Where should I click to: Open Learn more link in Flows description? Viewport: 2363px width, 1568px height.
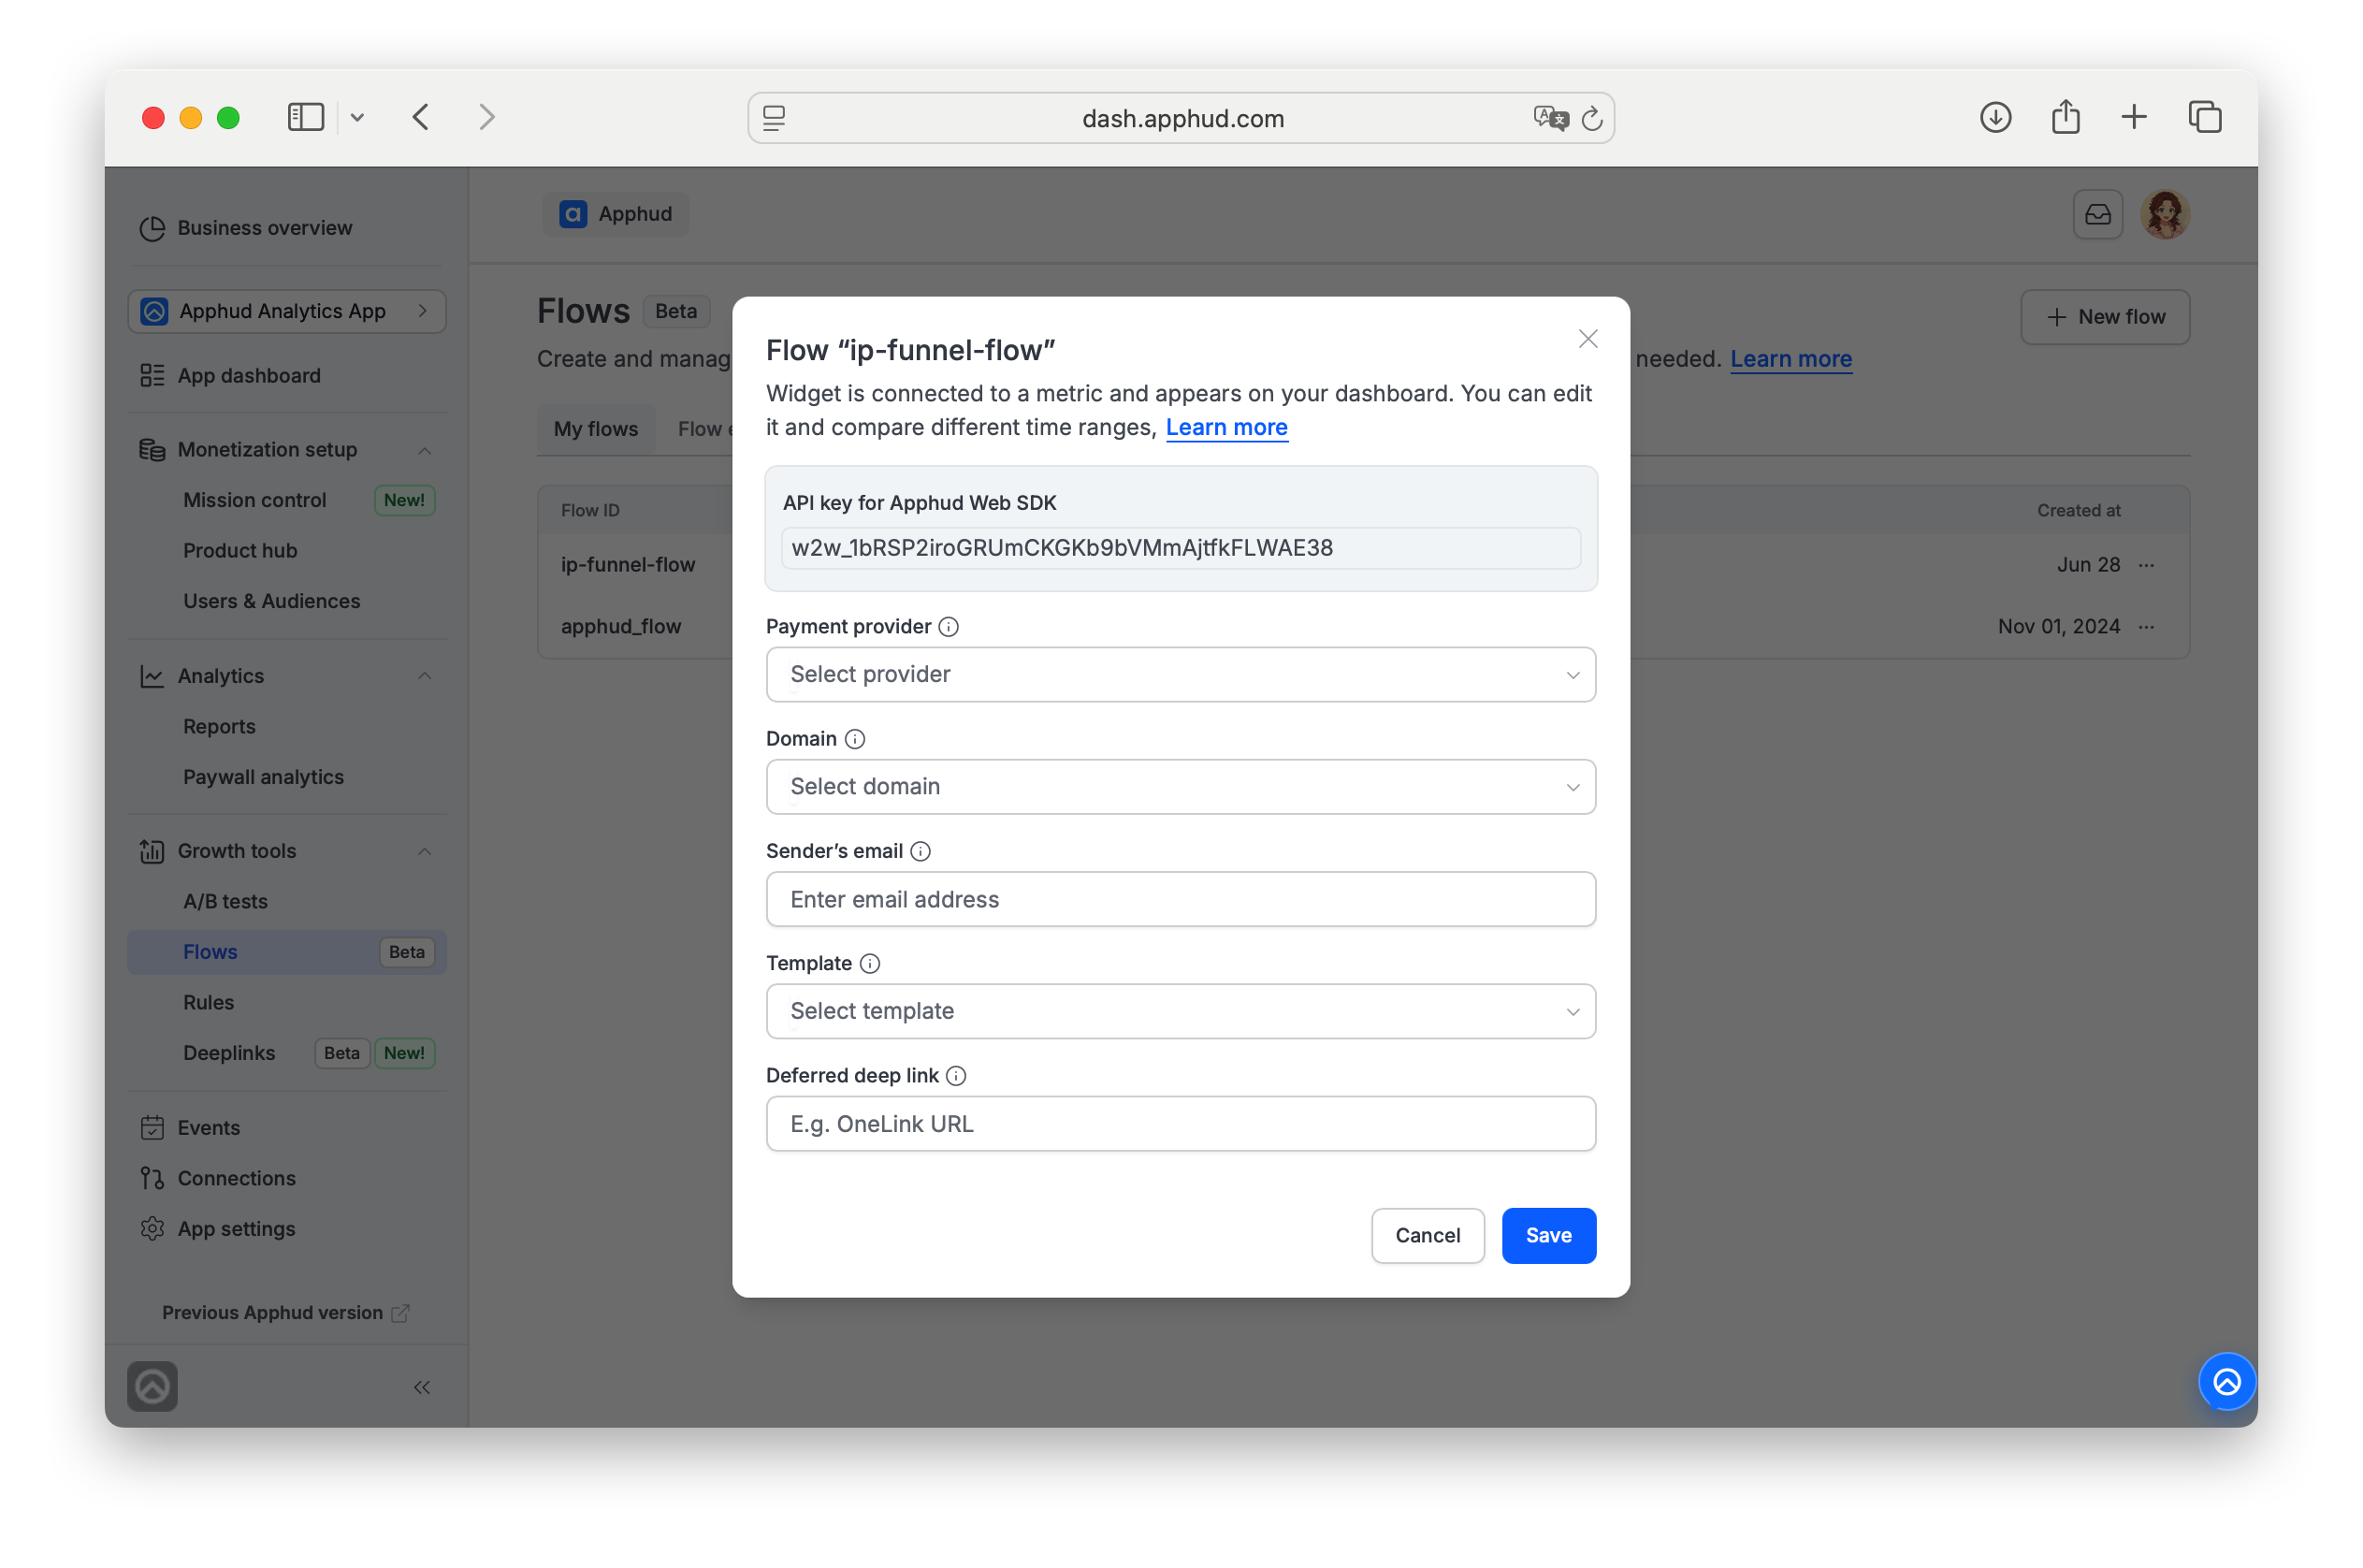click(1790, 359)
